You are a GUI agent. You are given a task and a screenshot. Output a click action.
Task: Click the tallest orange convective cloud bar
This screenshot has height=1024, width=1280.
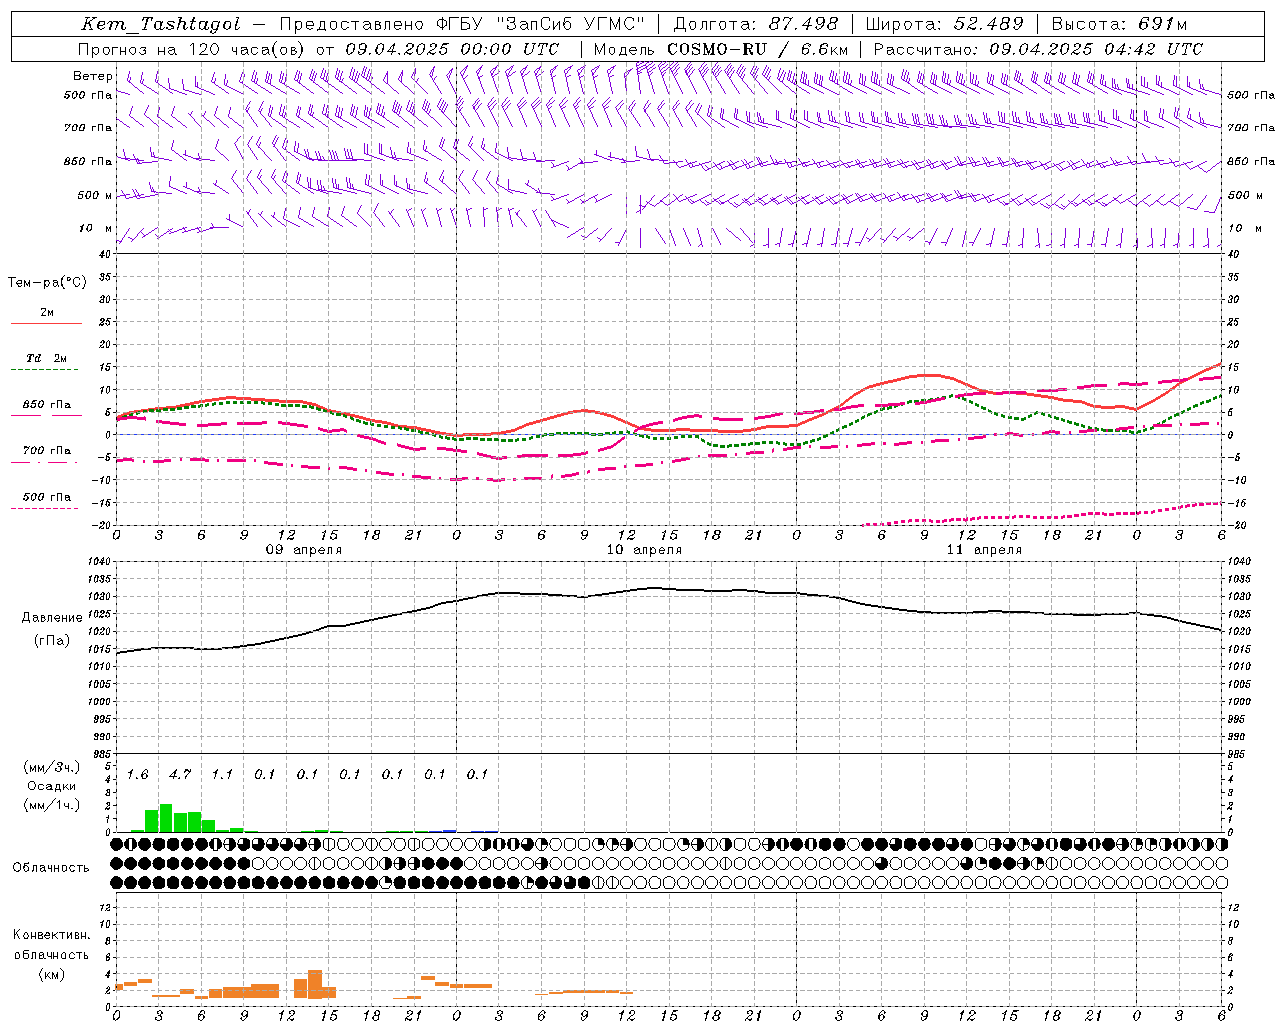(x=315, y=984)
